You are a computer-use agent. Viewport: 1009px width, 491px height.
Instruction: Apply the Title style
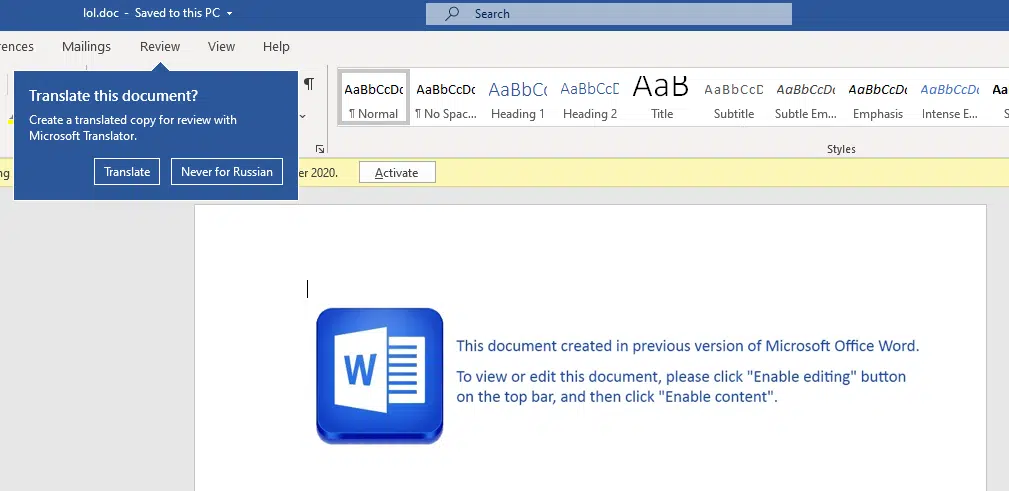[x=662, y=97]
